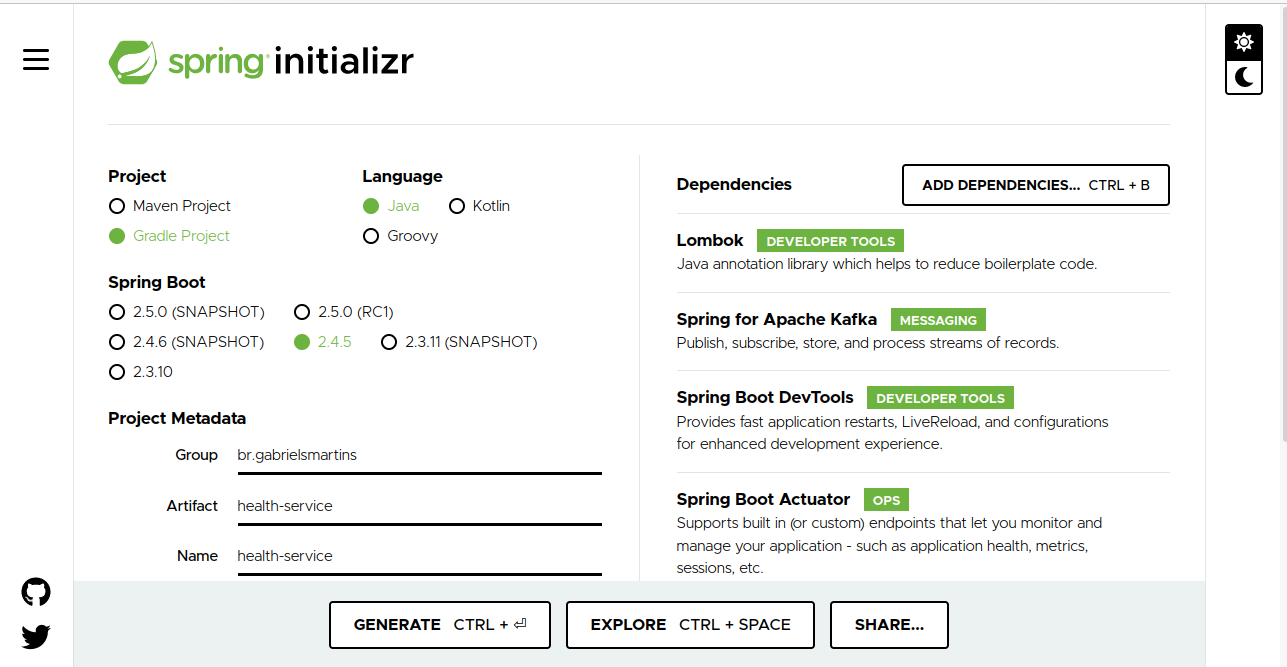Viewport: 1287px width, 667px height.
Task: Open the hamburger menu
Action: click(x=36, y=60)
